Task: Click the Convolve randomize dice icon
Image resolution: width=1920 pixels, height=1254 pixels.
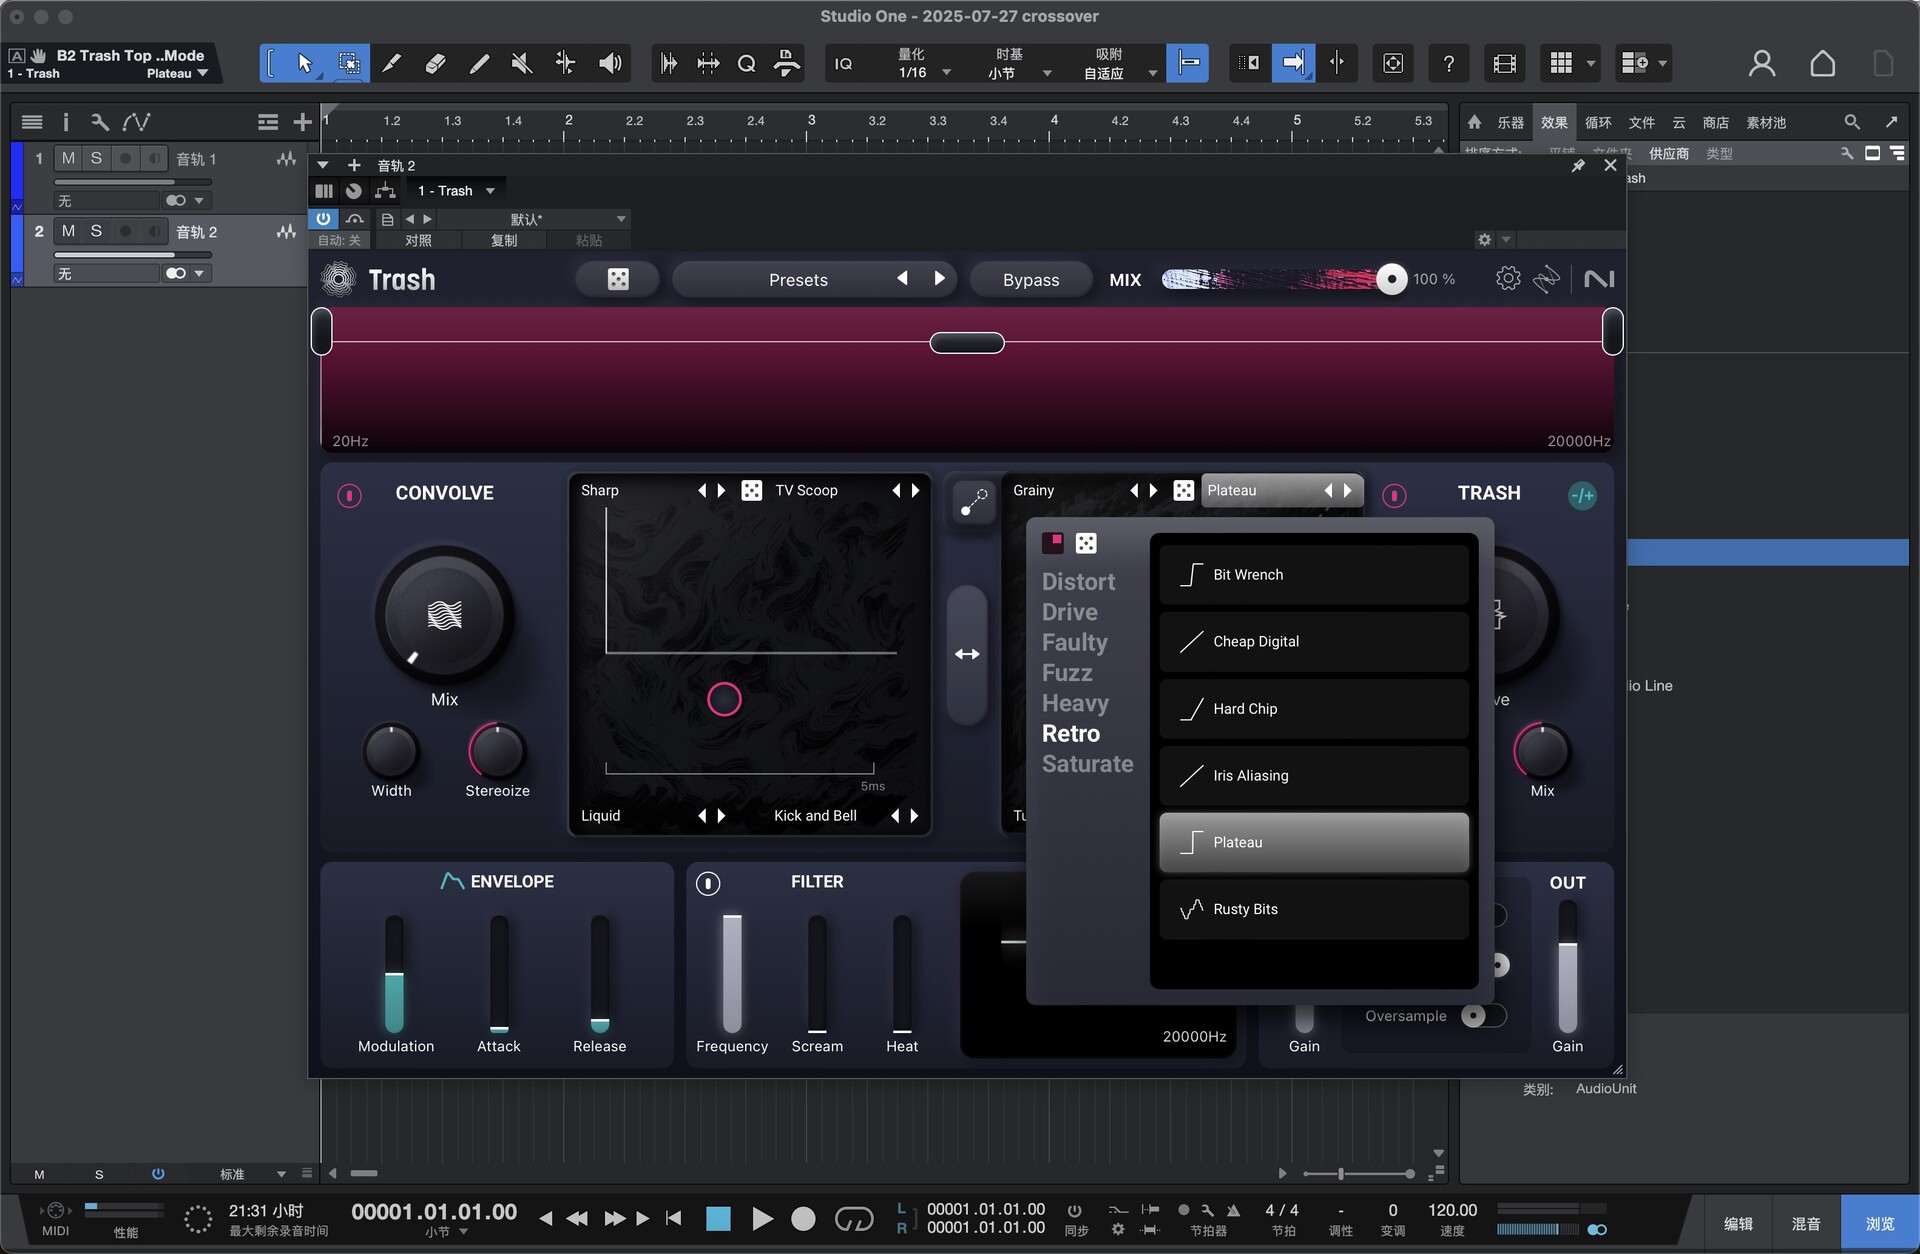Action: [751, 490]
